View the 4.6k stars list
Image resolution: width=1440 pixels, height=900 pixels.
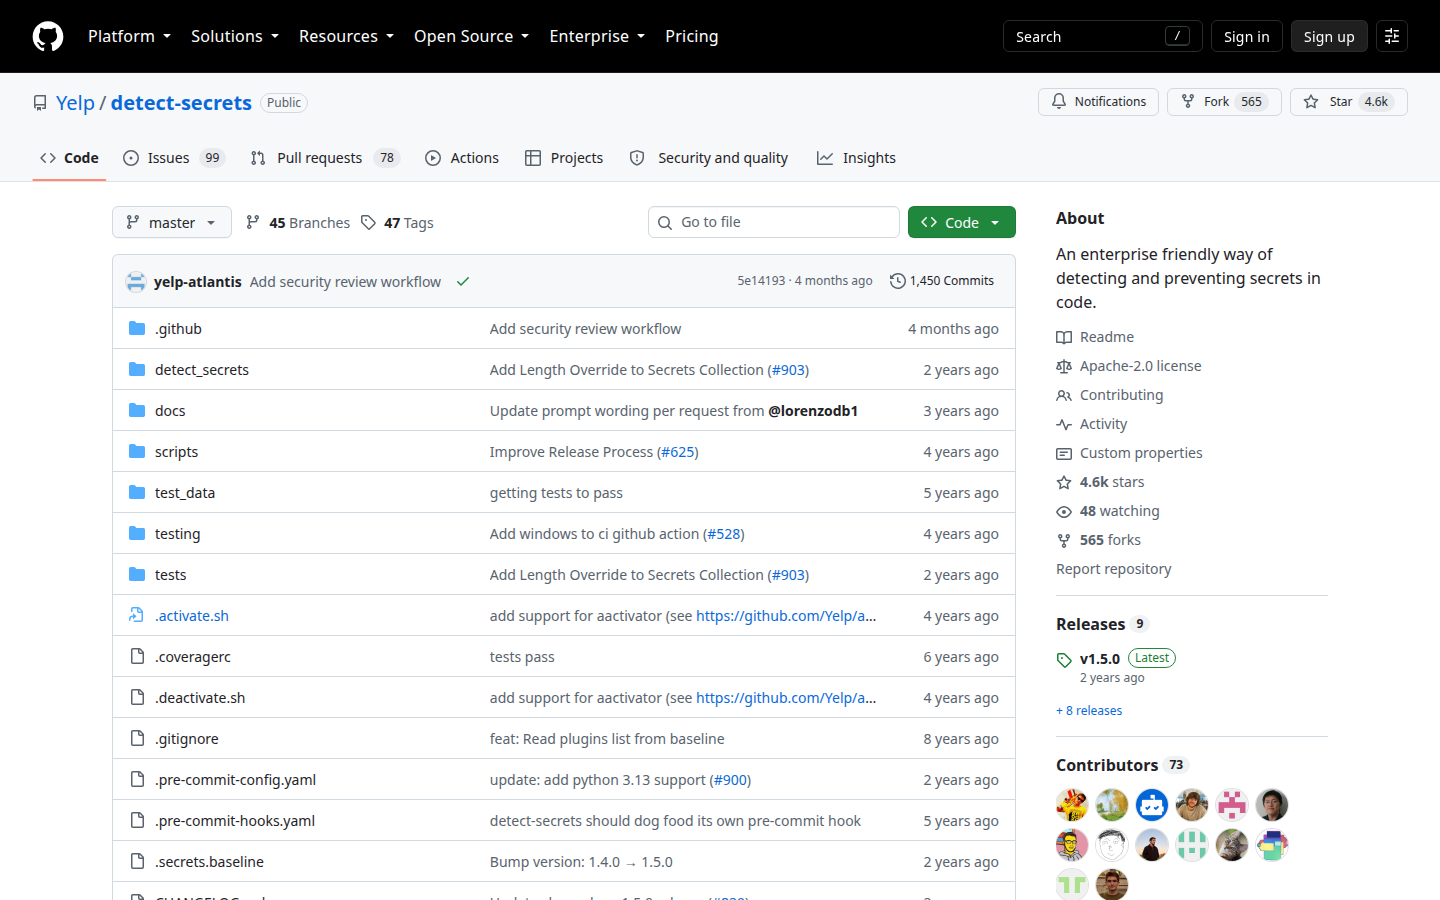1100,482
